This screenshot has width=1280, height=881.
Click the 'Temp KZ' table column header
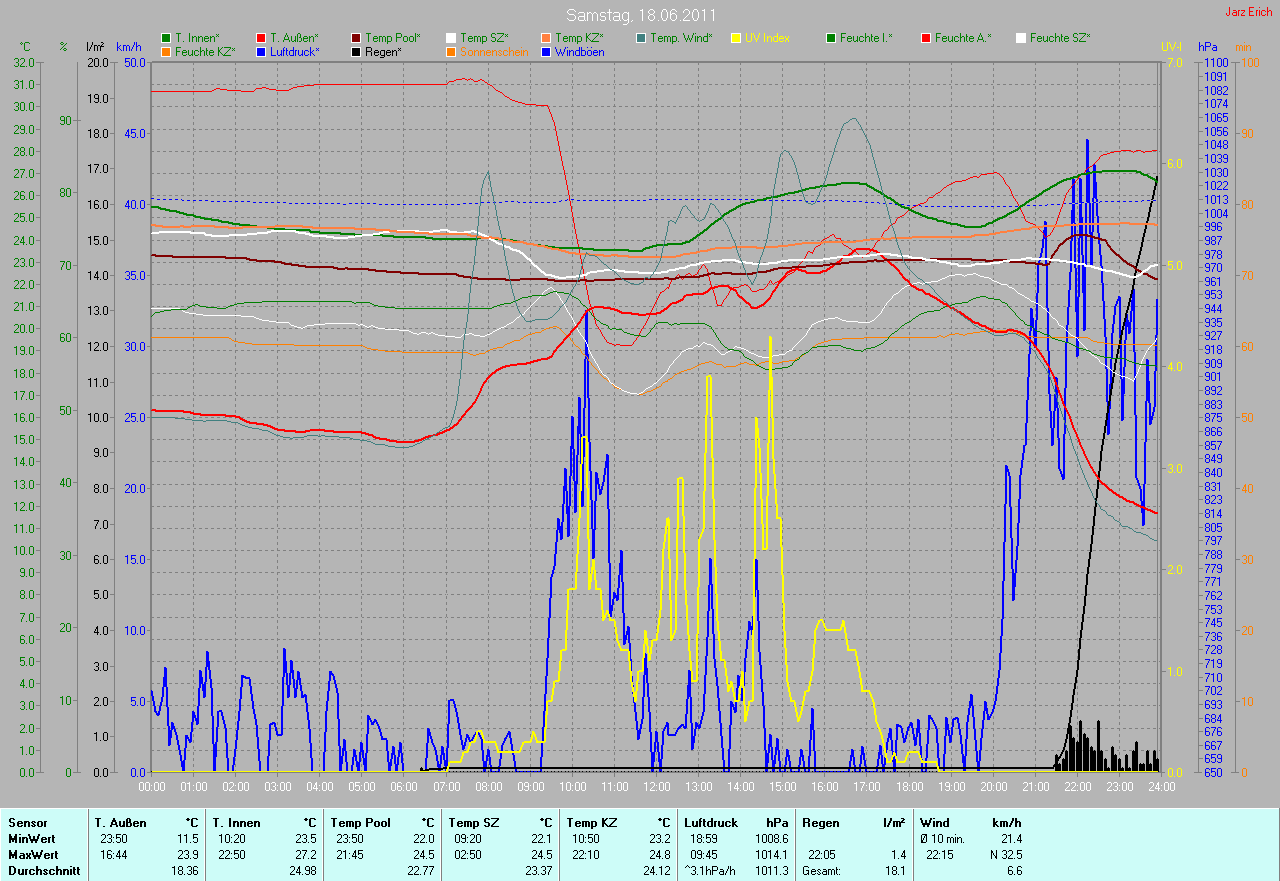click(590, 823)
